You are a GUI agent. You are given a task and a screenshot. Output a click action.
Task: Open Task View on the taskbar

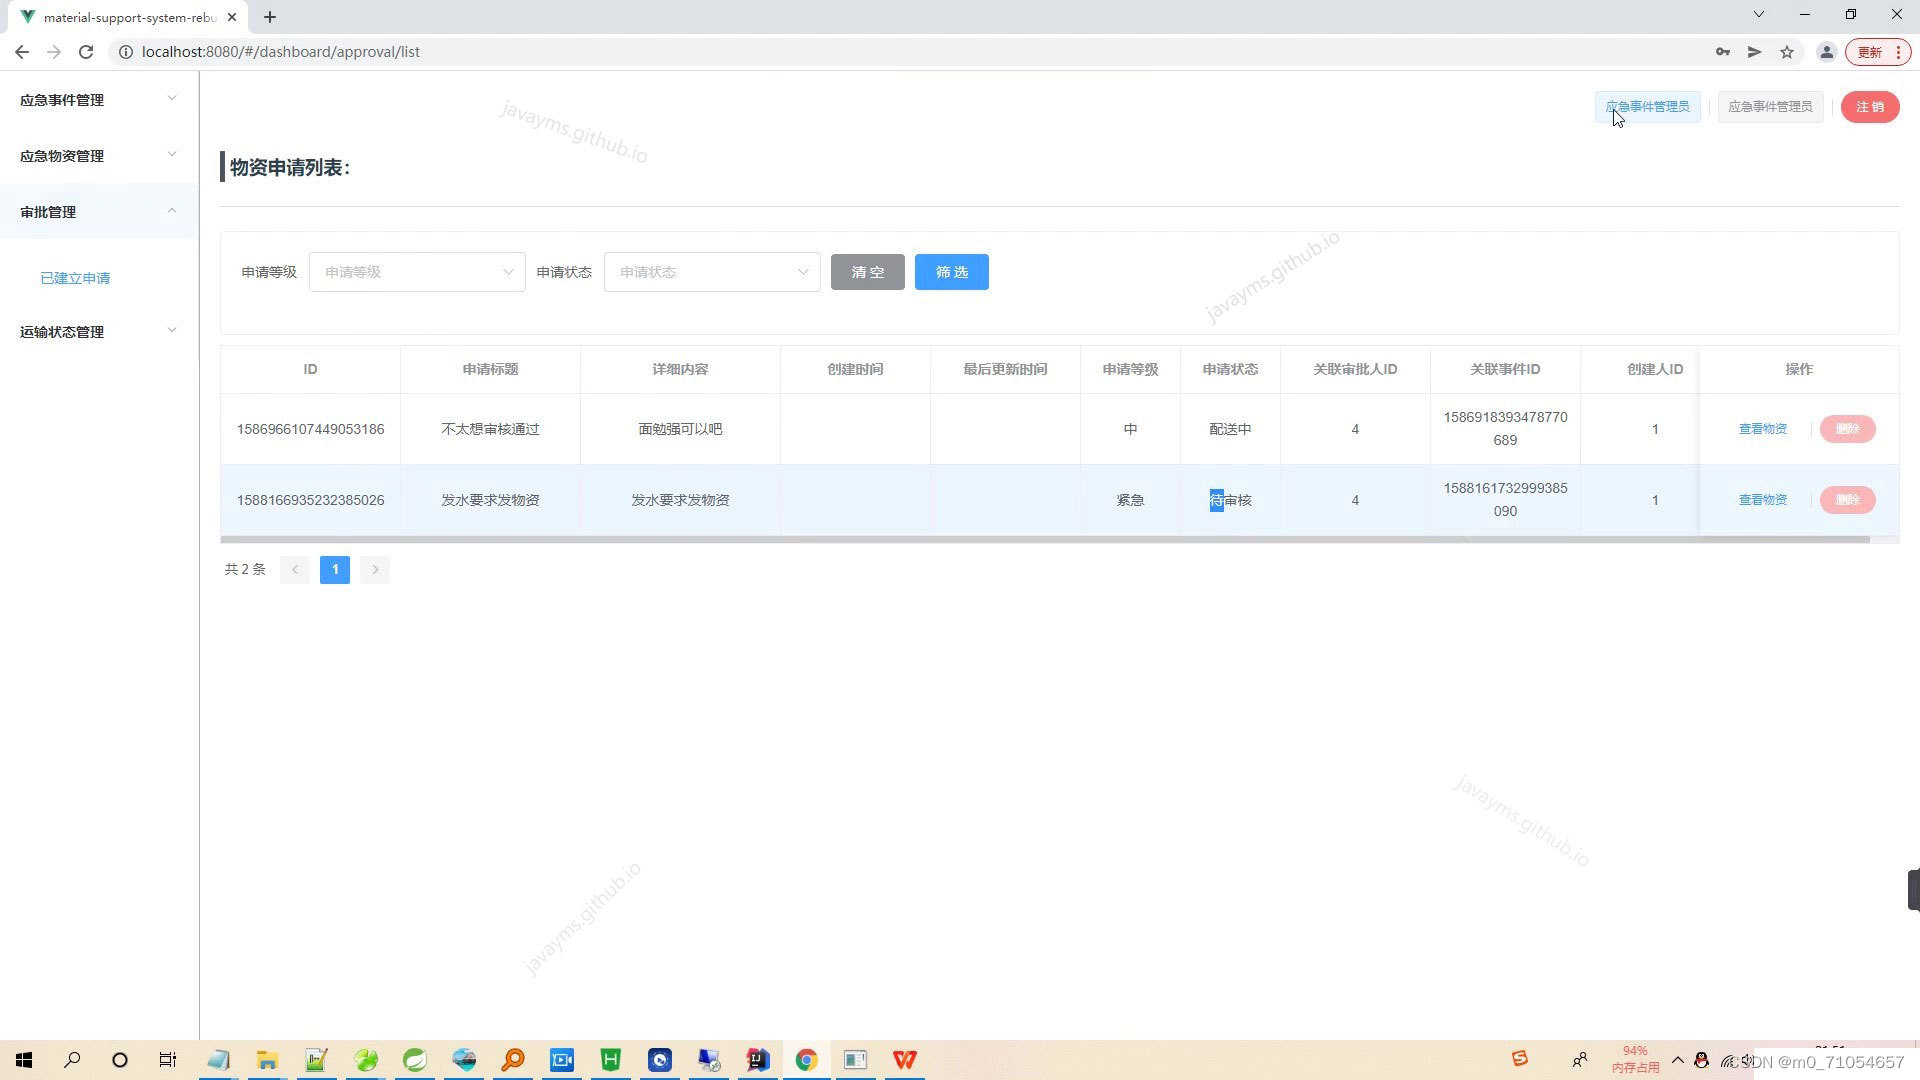point(168,1060)
